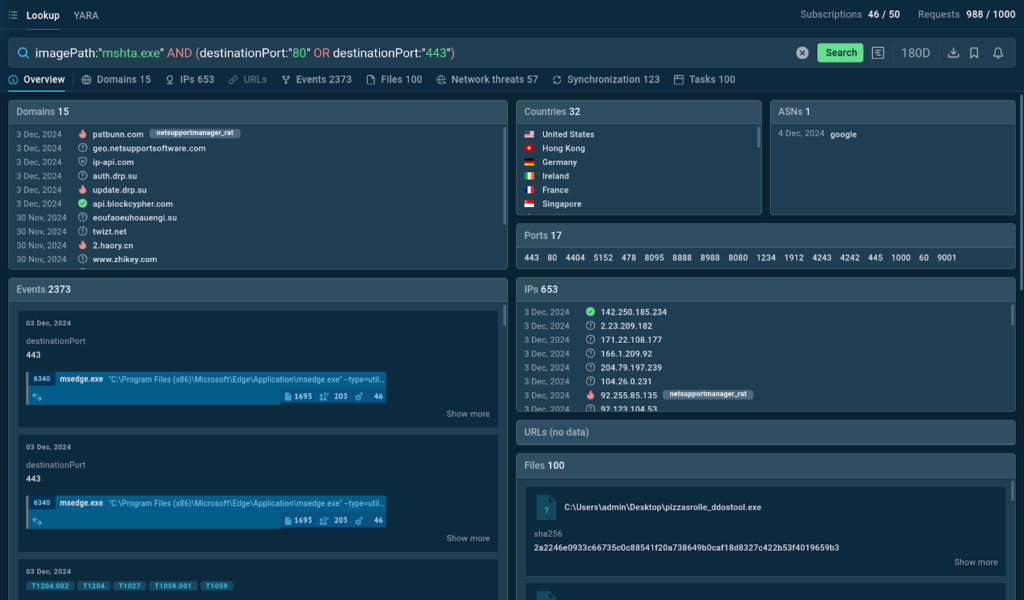This screenshot has width=1024, height=600.
Task: Click the green check beside 142.250.185.234
Action: [590, 312]
